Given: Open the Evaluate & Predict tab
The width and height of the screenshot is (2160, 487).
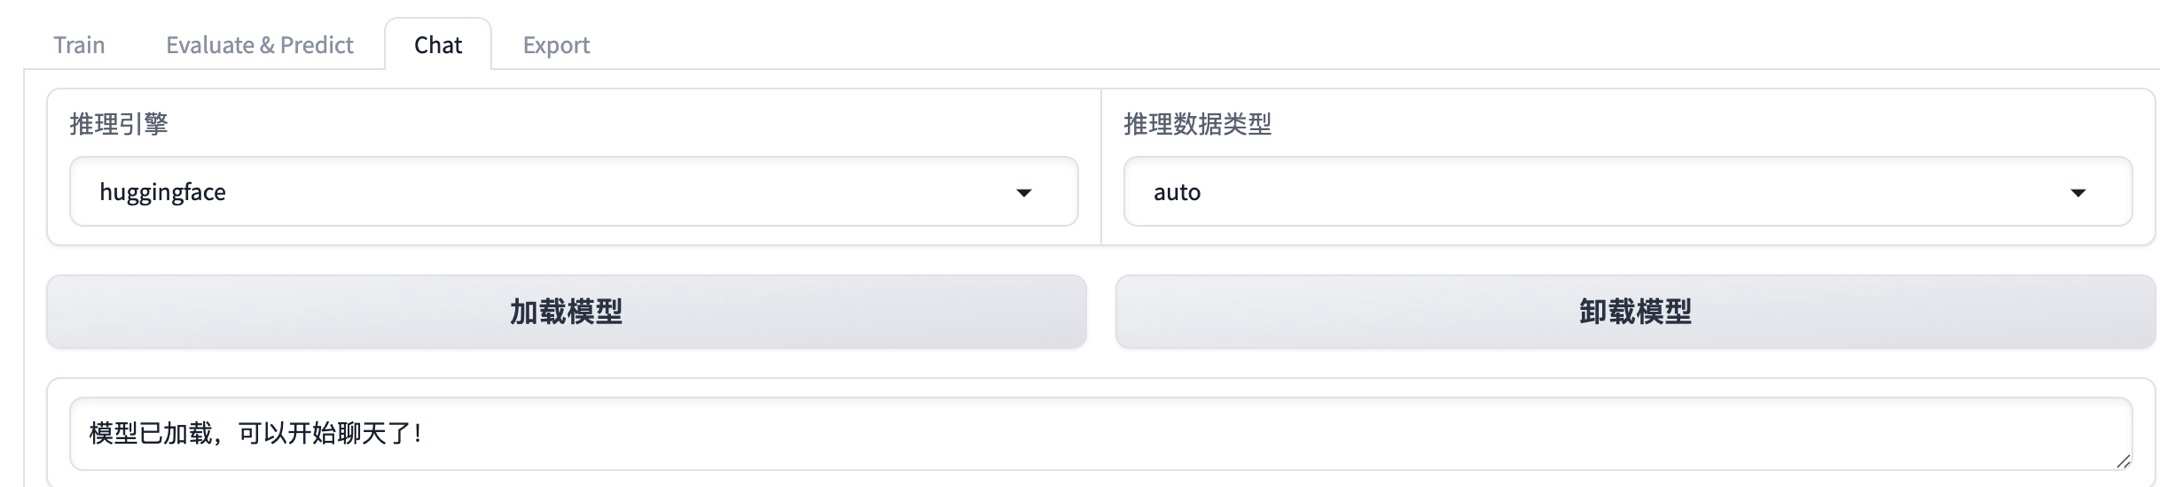Looking at the screenshot, I should 259,45.
